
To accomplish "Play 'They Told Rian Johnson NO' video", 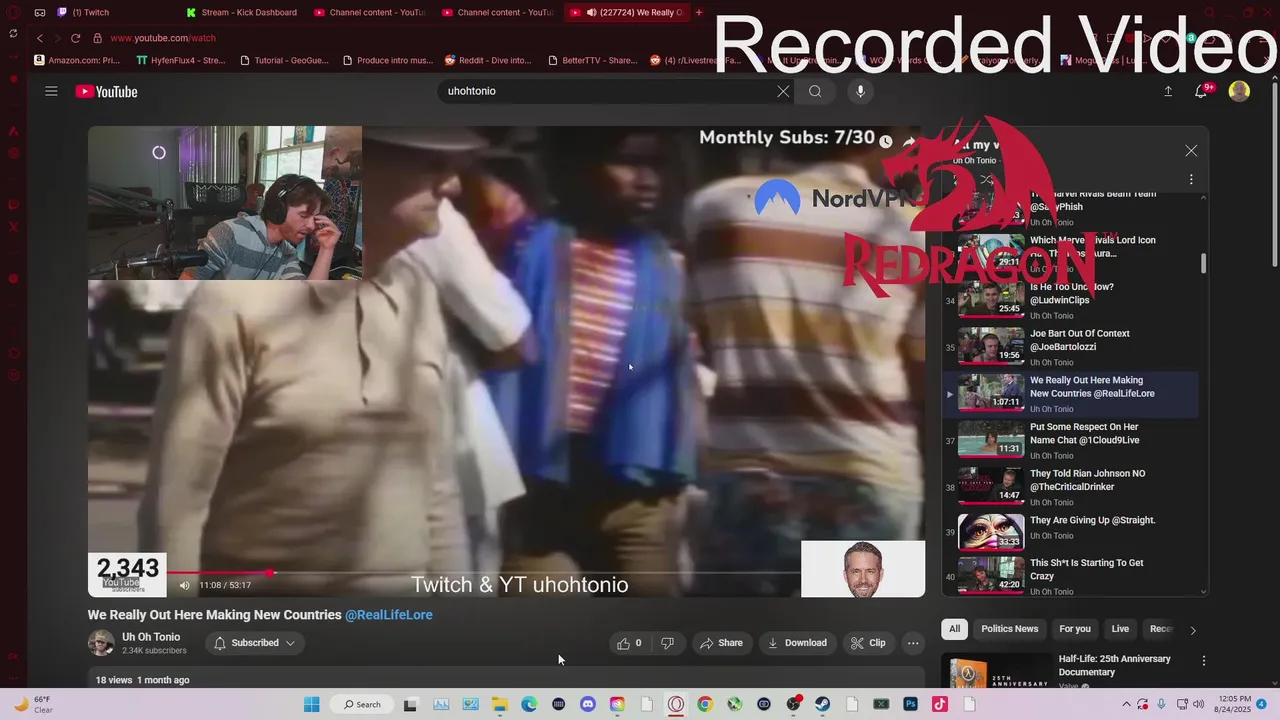I will pyautogui.click(x=1070, y=488).
